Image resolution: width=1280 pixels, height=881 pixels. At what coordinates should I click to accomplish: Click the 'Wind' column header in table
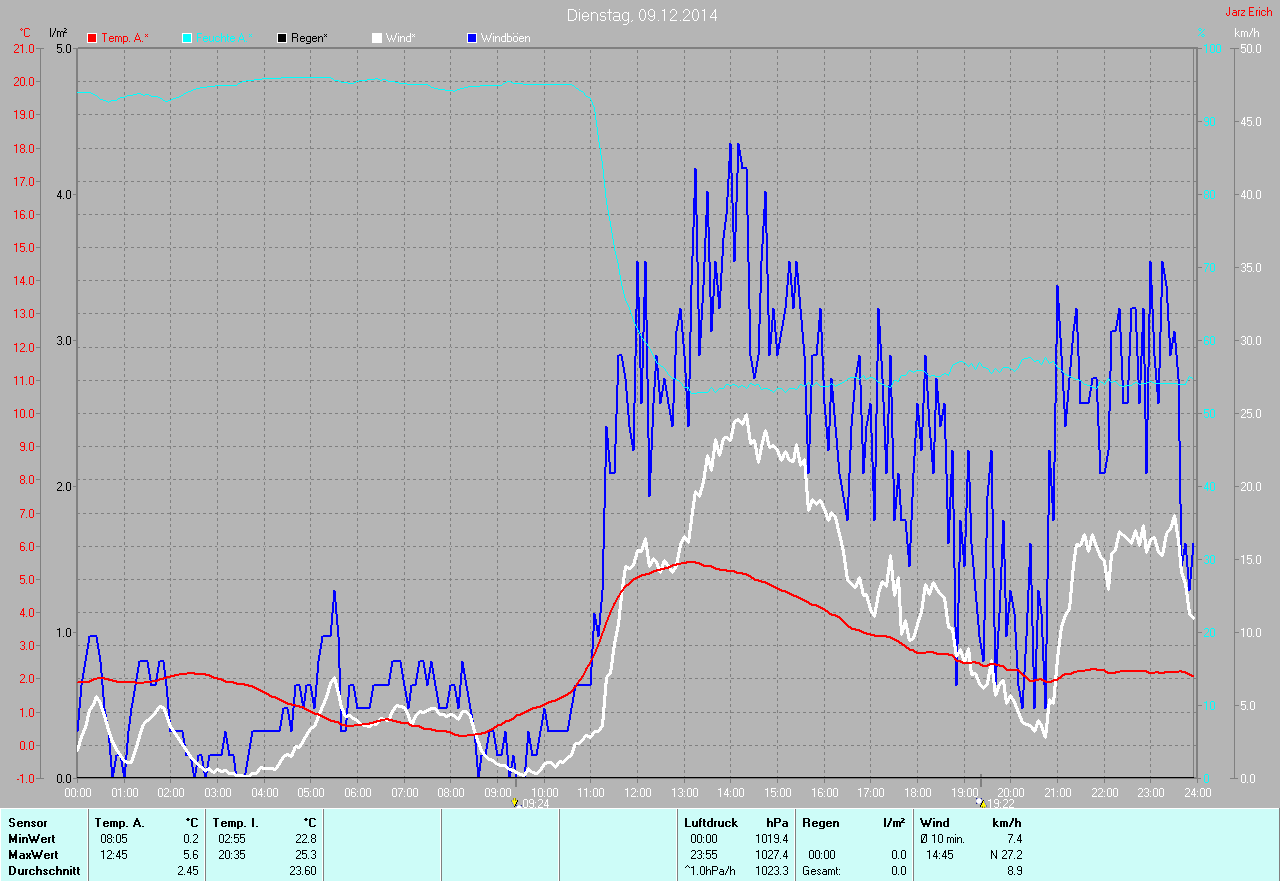pyautogui.click(x=935, y=822)
